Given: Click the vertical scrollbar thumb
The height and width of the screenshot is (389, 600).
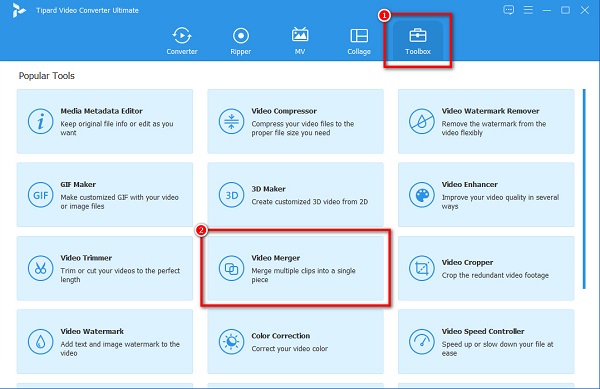Looking at the screenshot, I should coord(584,189).
